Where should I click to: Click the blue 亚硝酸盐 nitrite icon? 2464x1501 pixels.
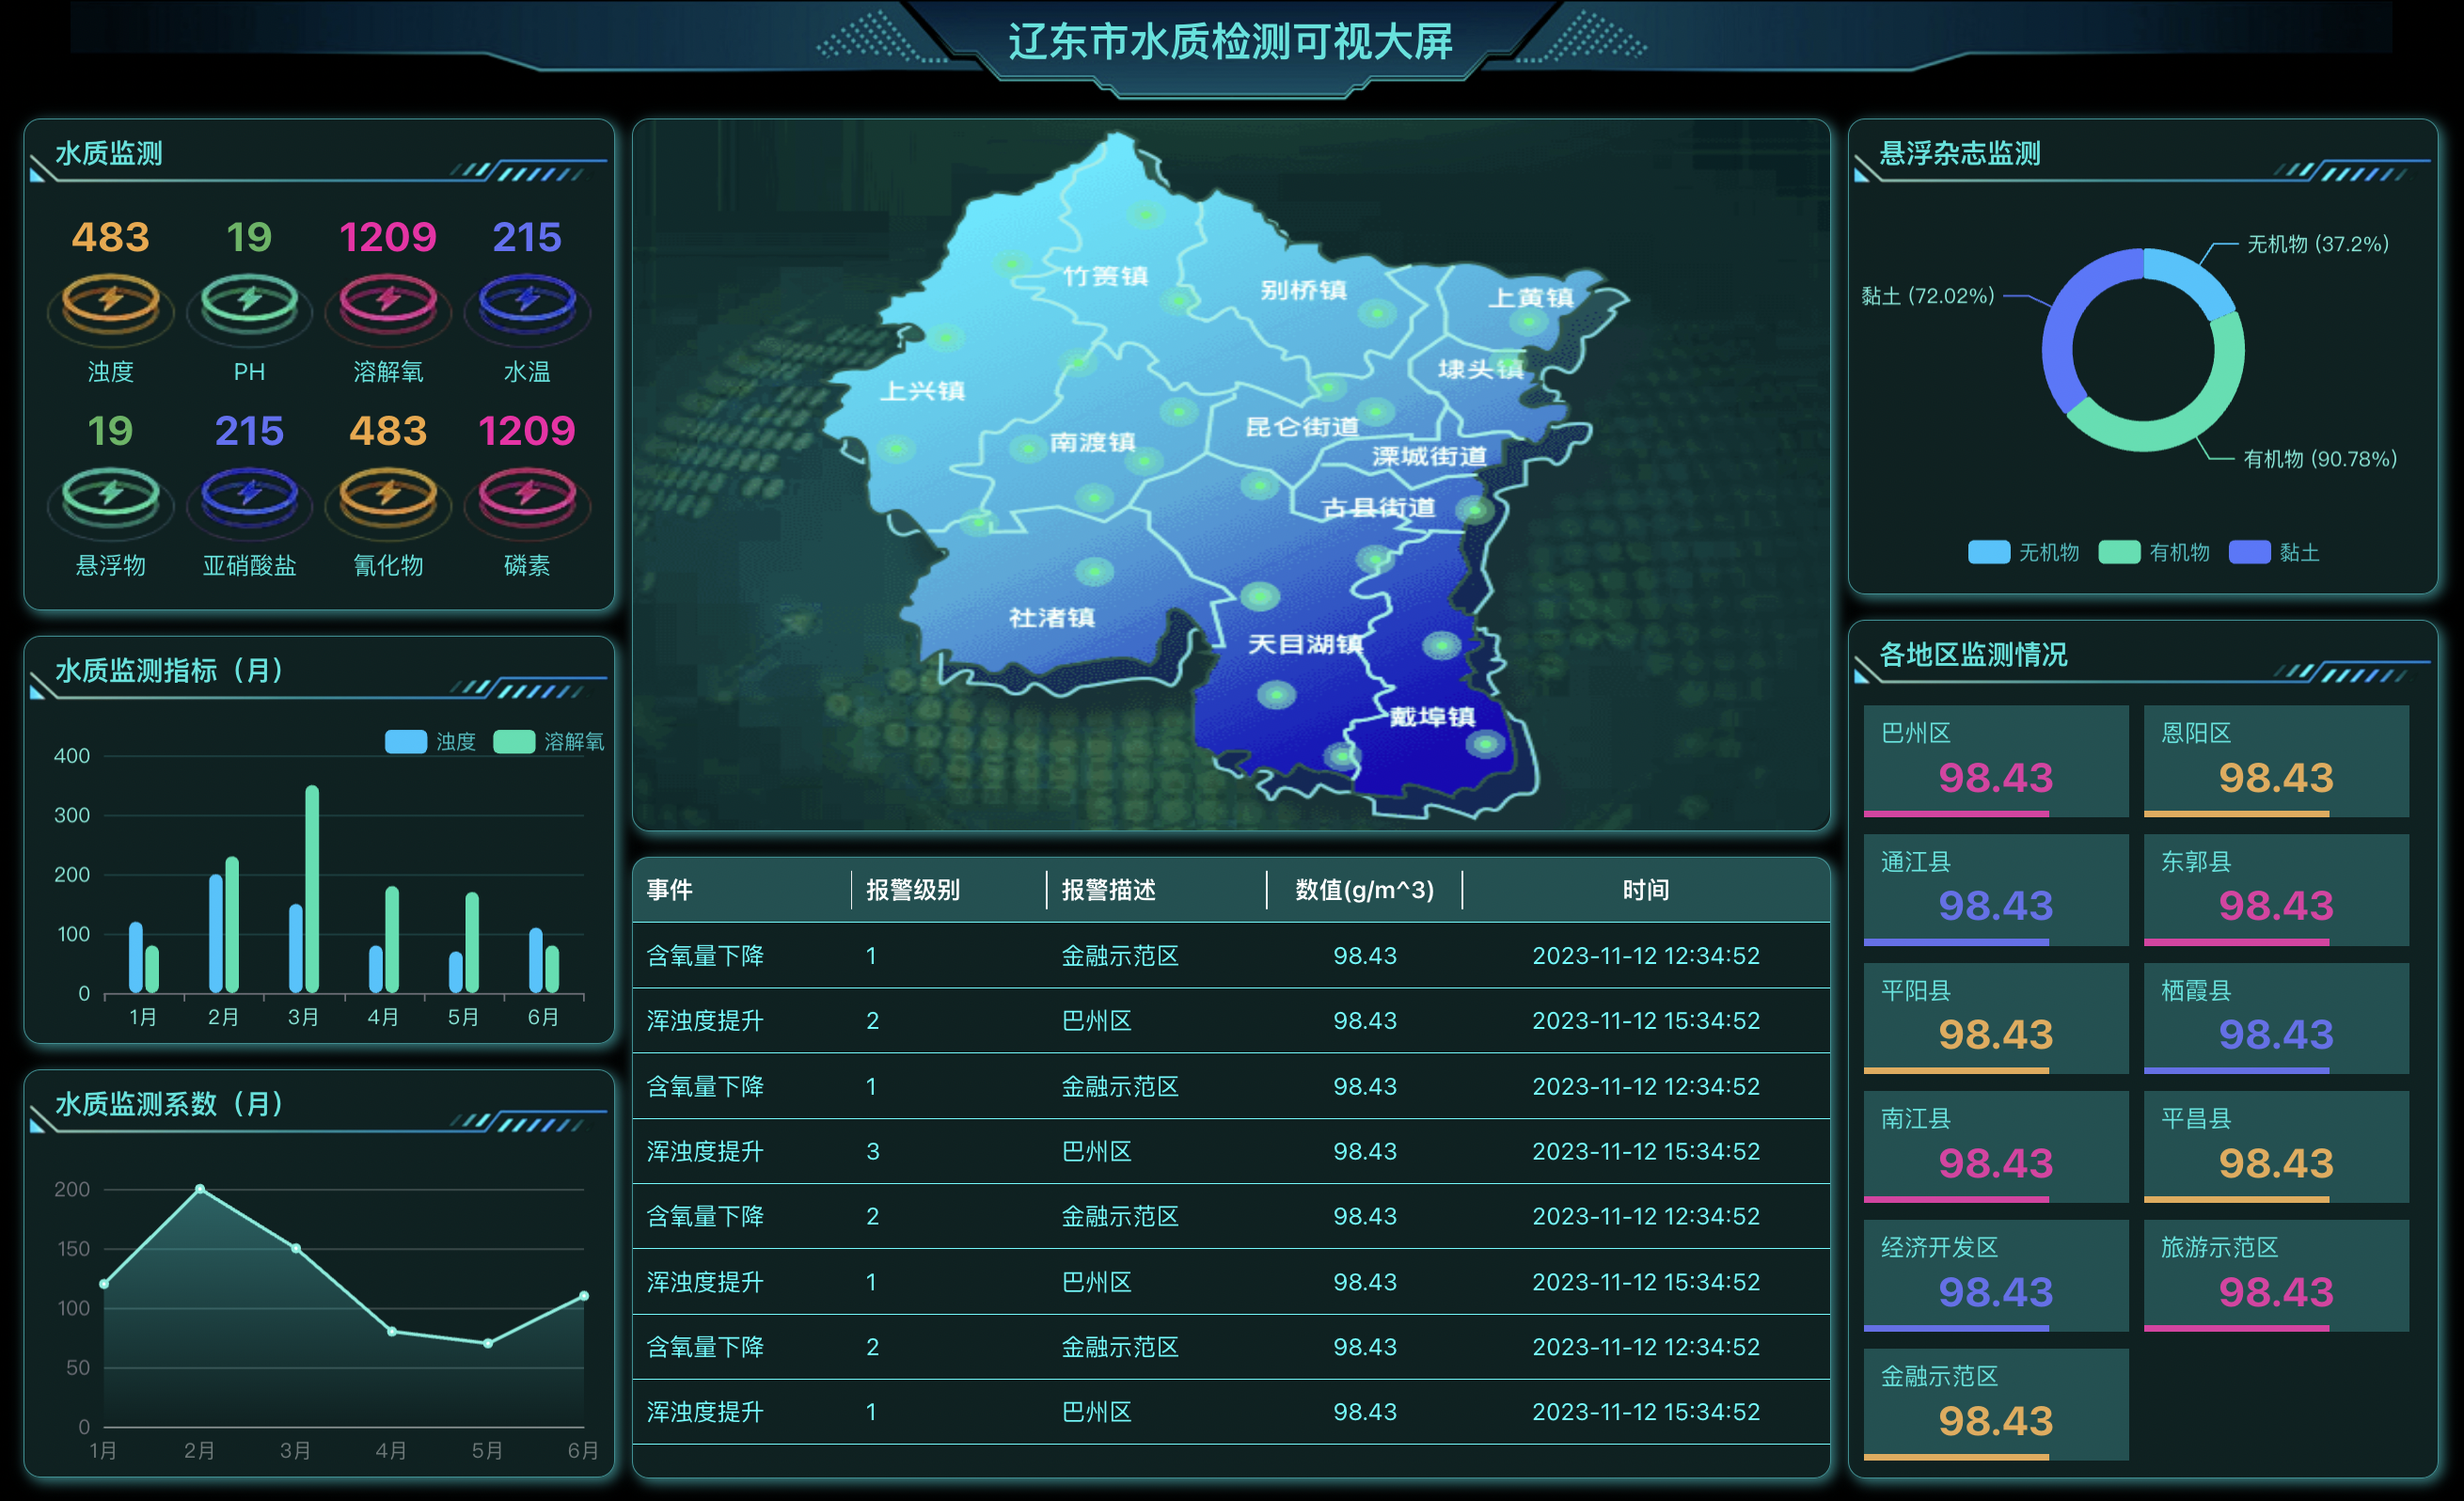coord(249,495)
